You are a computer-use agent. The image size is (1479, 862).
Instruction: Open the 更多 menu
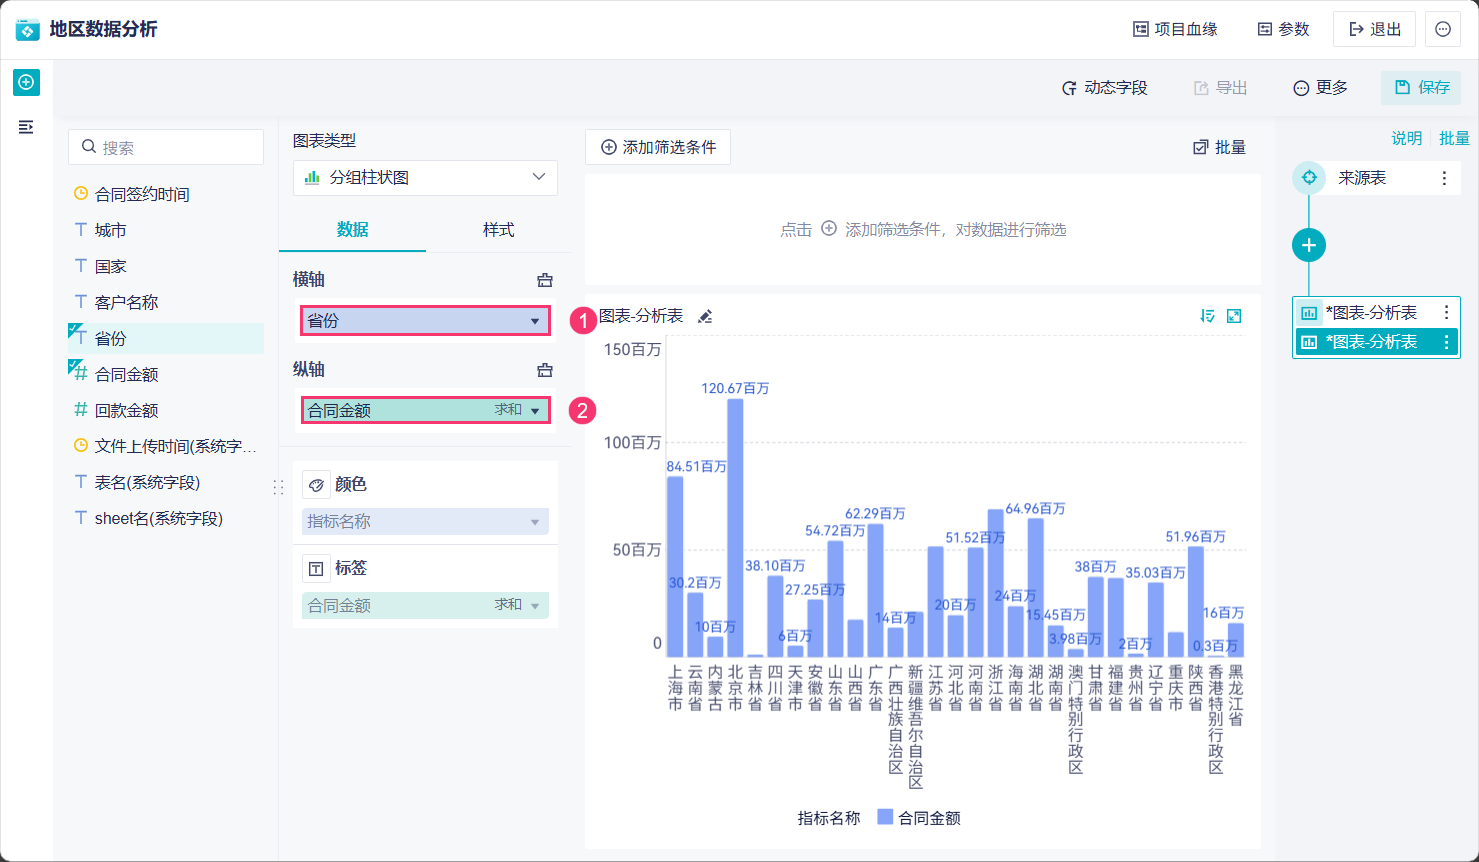point(1320,88)
